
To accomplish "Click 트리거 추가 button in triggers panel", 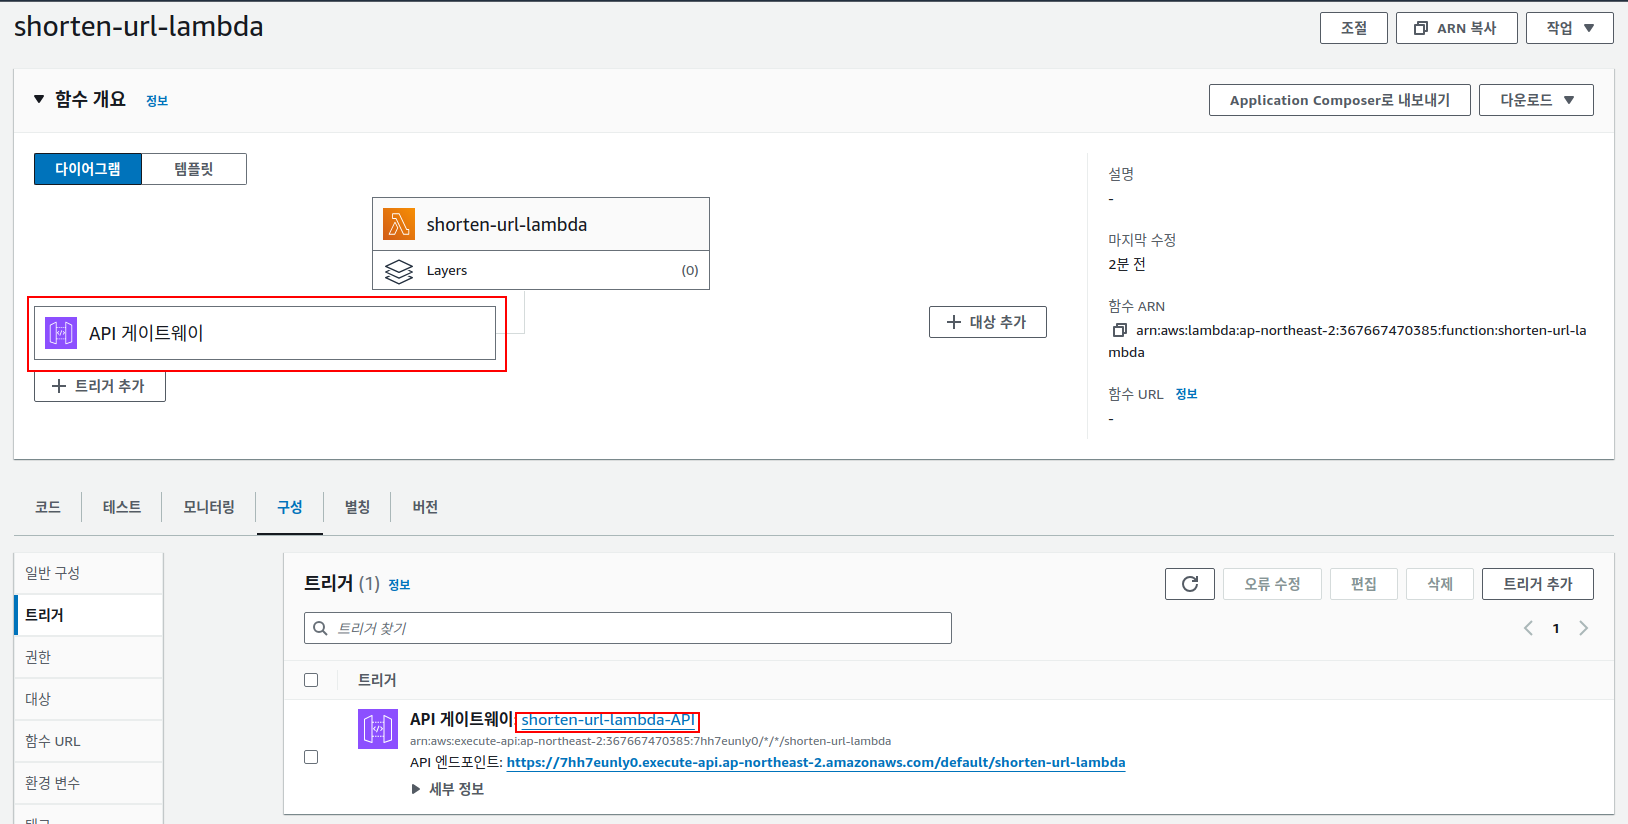I will click(1538, 584).
